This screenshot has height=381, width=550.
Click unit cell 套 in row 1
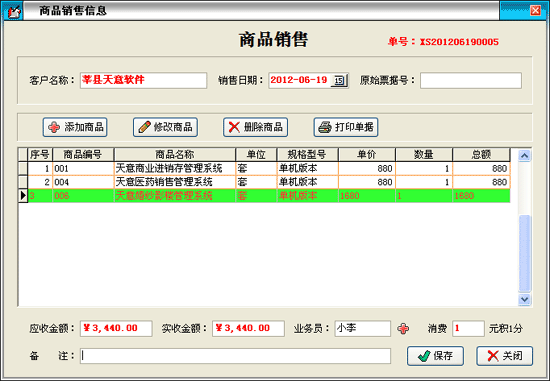click(x=256, y=168)
